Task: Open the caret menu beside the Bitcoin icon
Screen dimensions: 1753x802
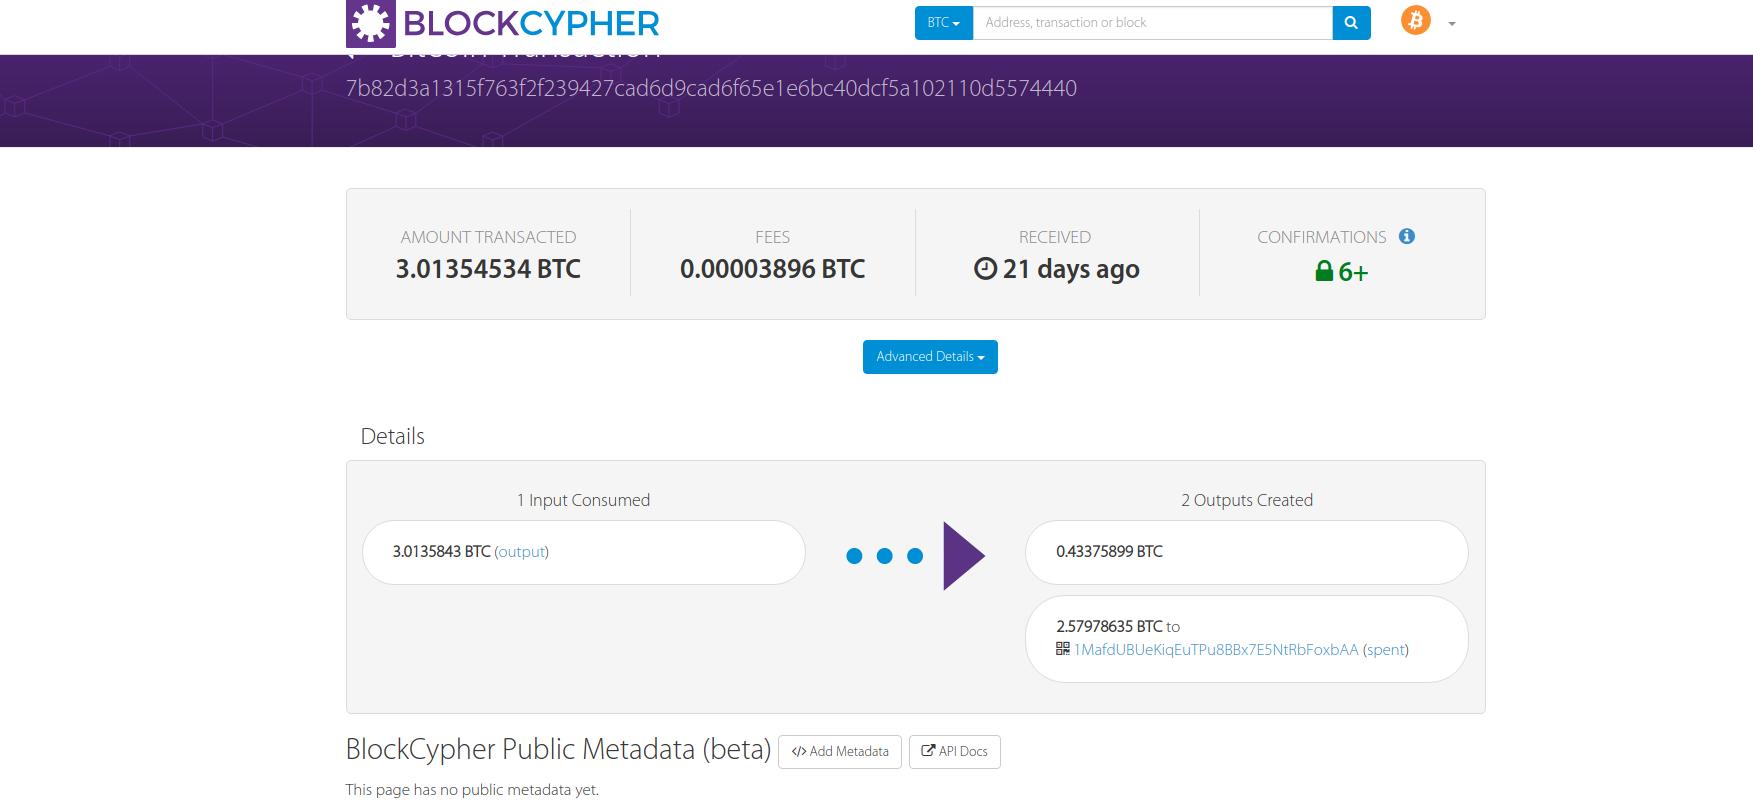Action: tap(1452, 24)
